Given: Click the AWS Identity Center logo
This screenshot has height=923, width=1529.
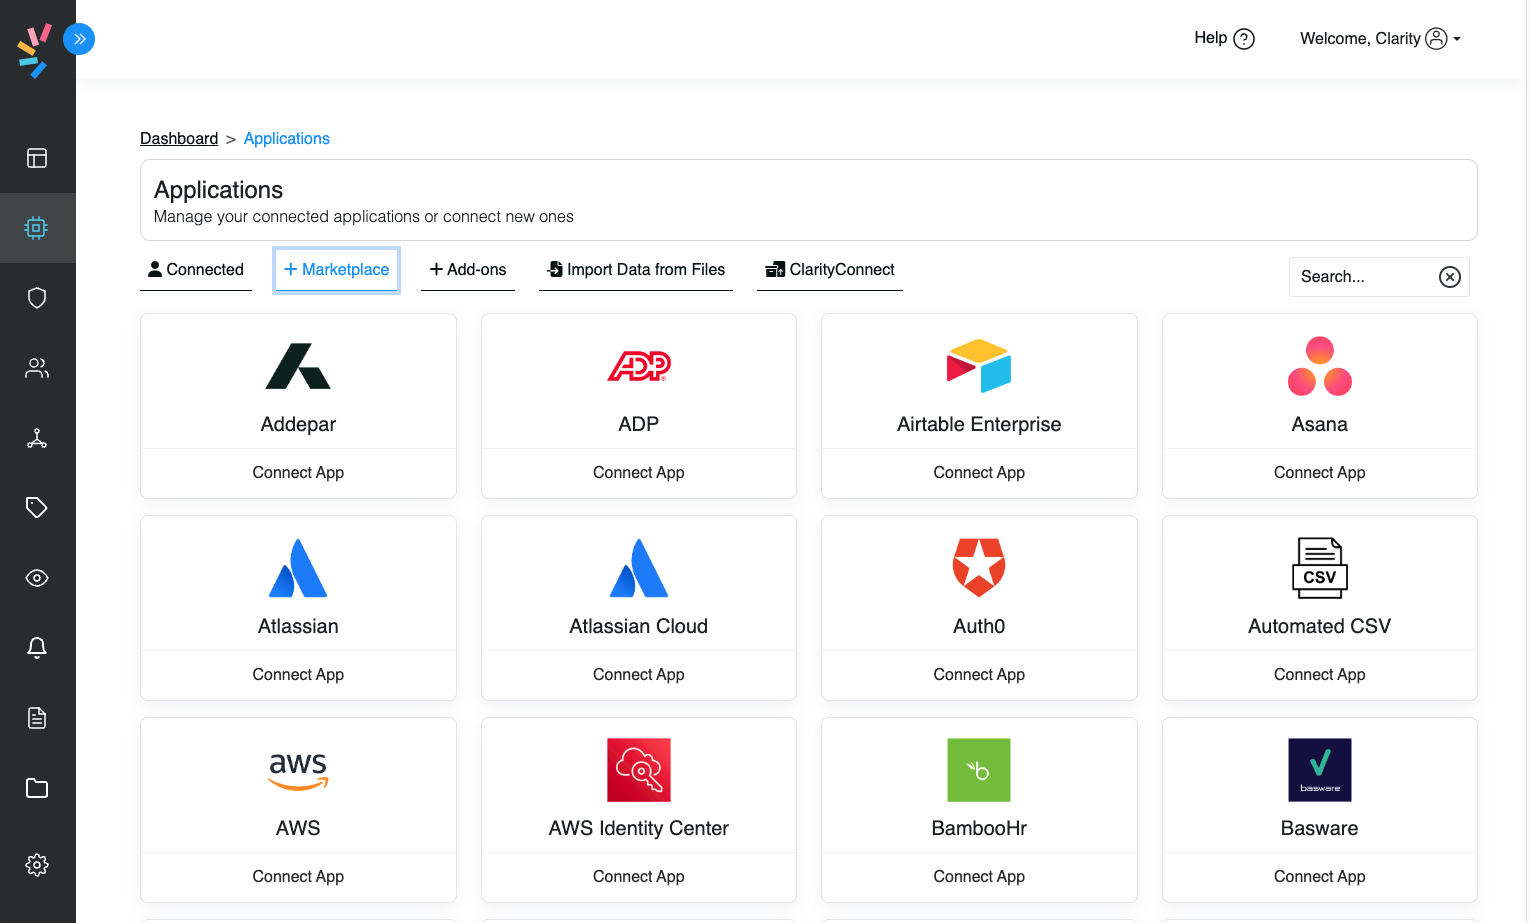Looking at the screenshot, I should (639, 770).
